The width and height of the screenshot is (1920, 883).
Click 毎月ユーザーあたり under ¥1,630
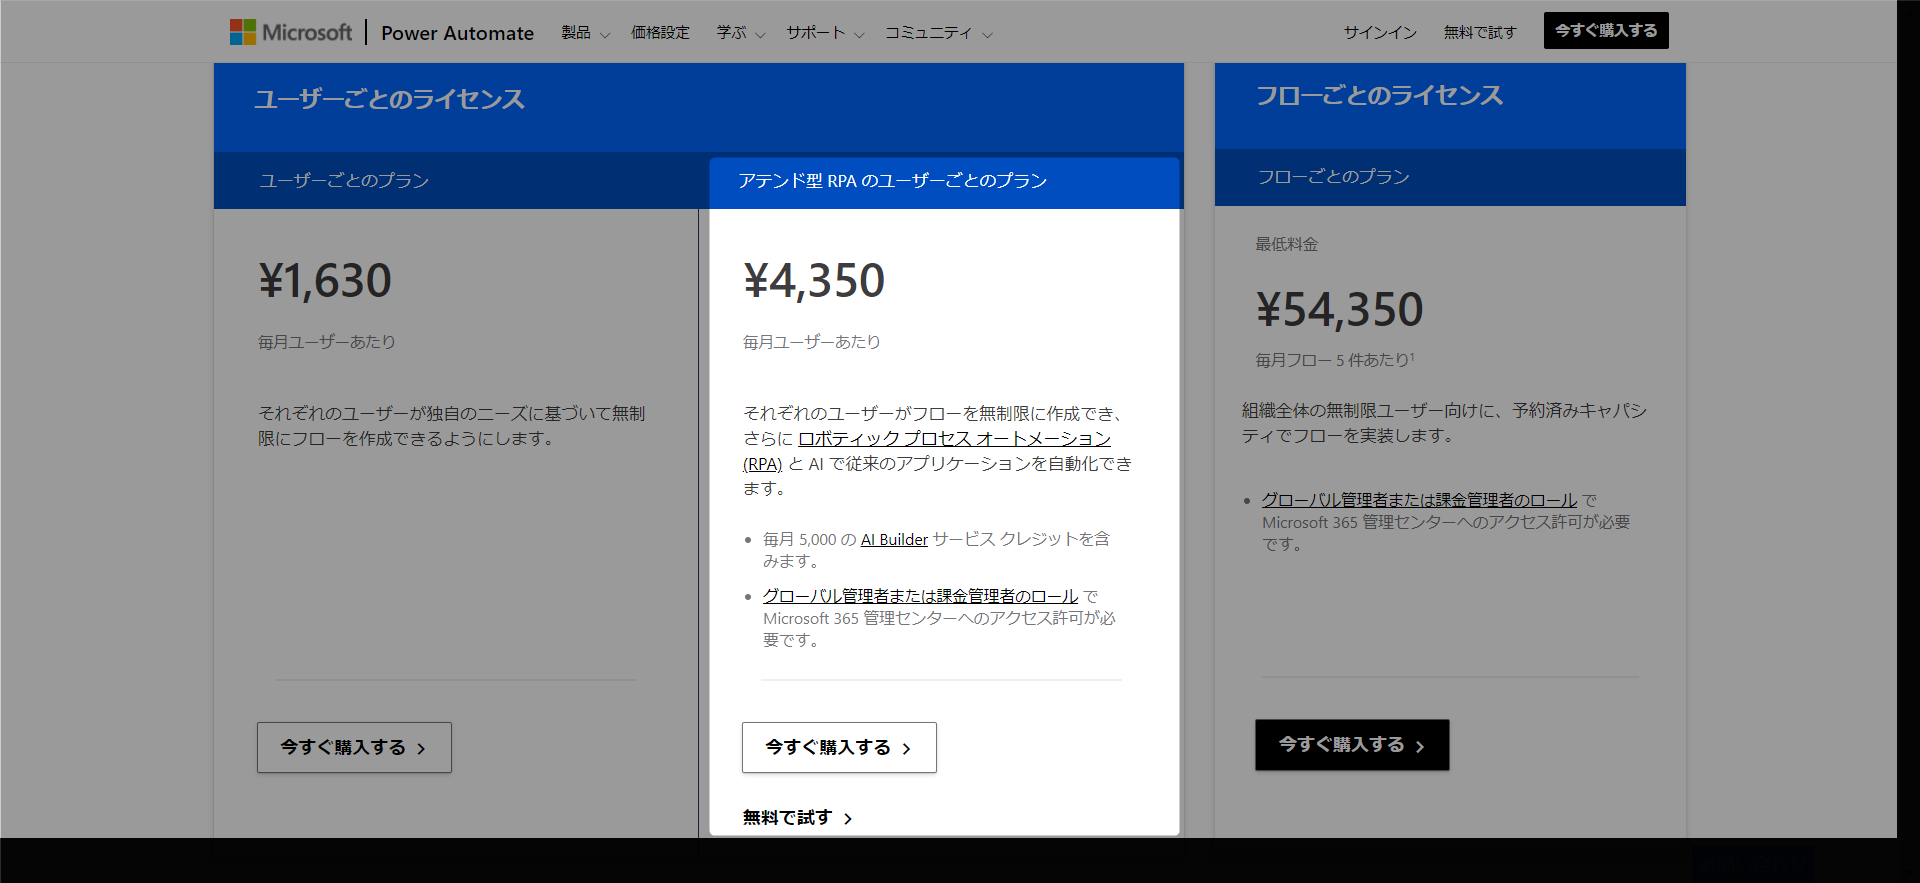(x=327, y=342)
